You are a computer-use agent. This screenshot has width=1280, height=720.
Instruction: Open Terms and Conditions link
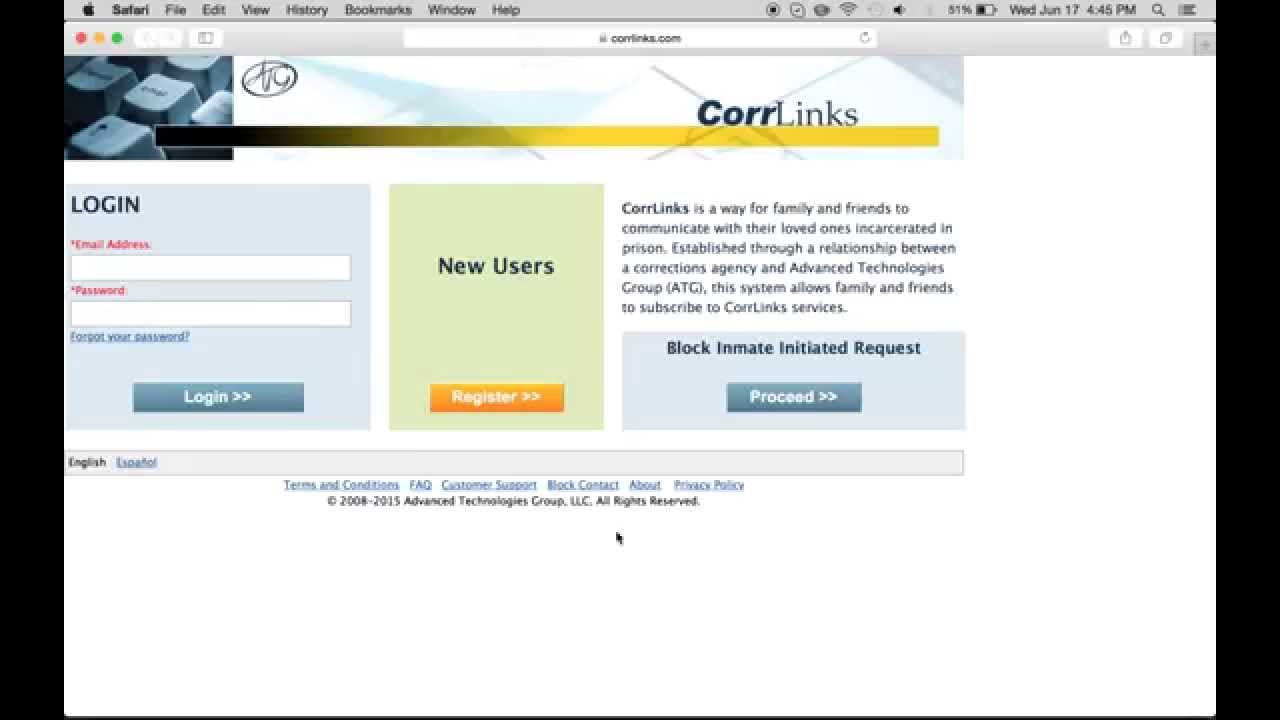(x=341, y=485)
